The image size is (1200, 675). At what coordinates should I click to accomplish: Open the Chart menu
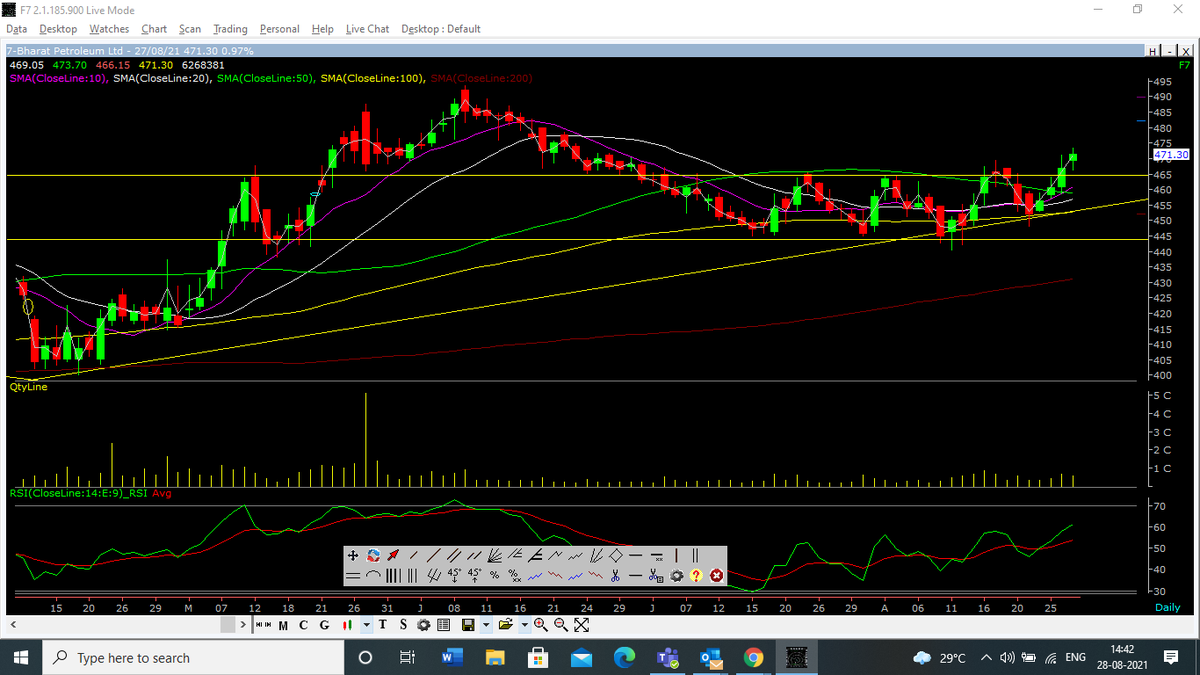coord(154,29)
